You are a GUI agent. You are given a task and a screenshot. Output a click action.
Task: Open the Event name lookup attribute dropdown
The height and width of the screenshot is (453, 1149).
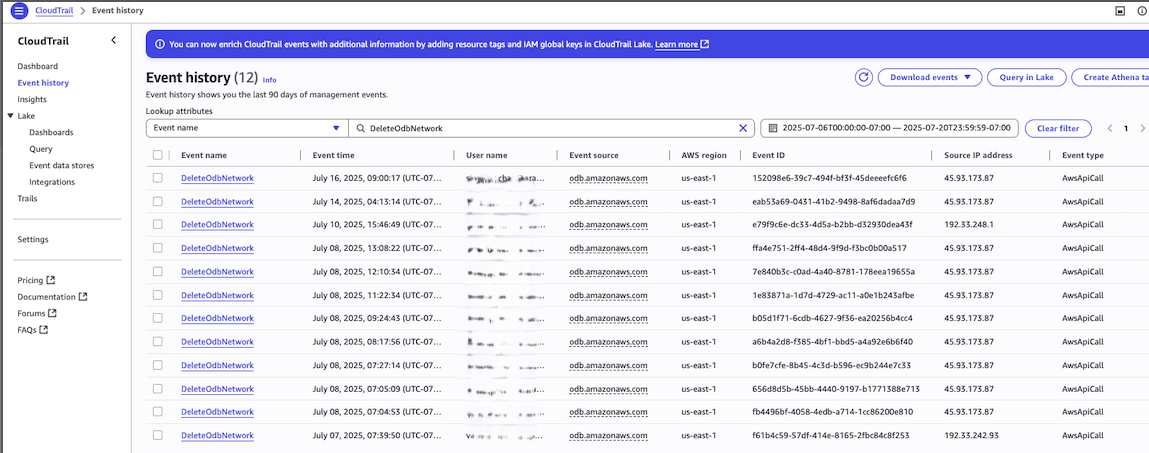coord(247,128)
